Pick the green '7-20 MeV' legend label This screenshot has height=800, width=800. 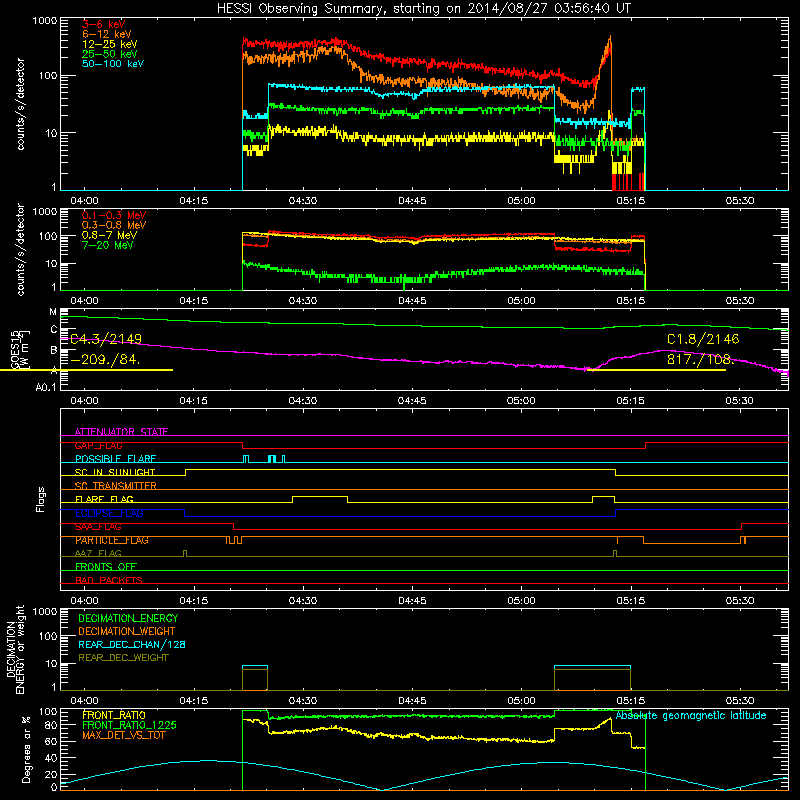(x=107, y=245)
